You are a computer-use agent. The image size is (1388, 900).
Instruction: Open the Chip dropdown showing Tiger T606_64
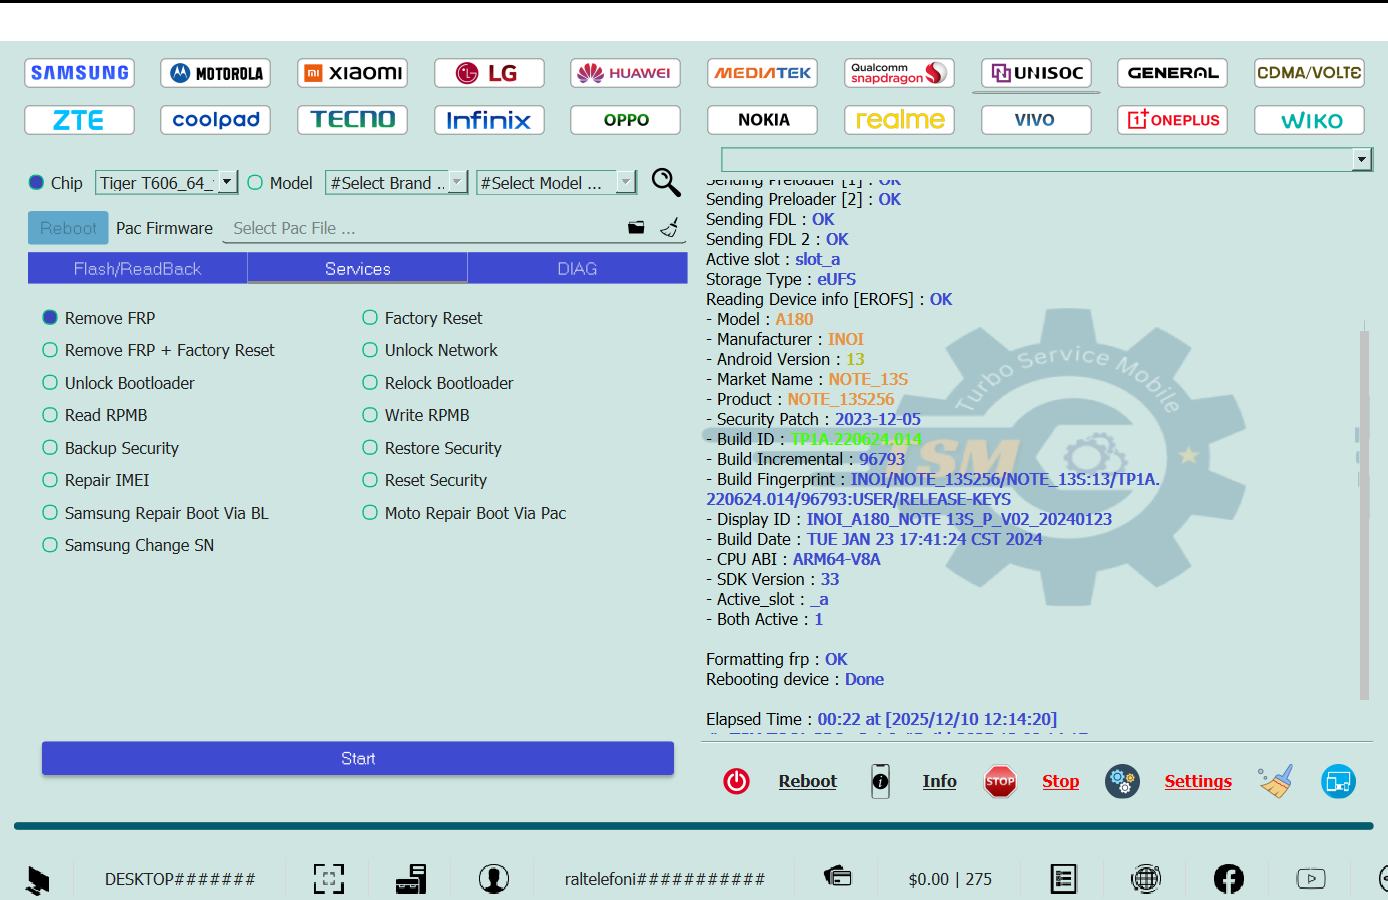pyautogui.click(x=166, y=182)
